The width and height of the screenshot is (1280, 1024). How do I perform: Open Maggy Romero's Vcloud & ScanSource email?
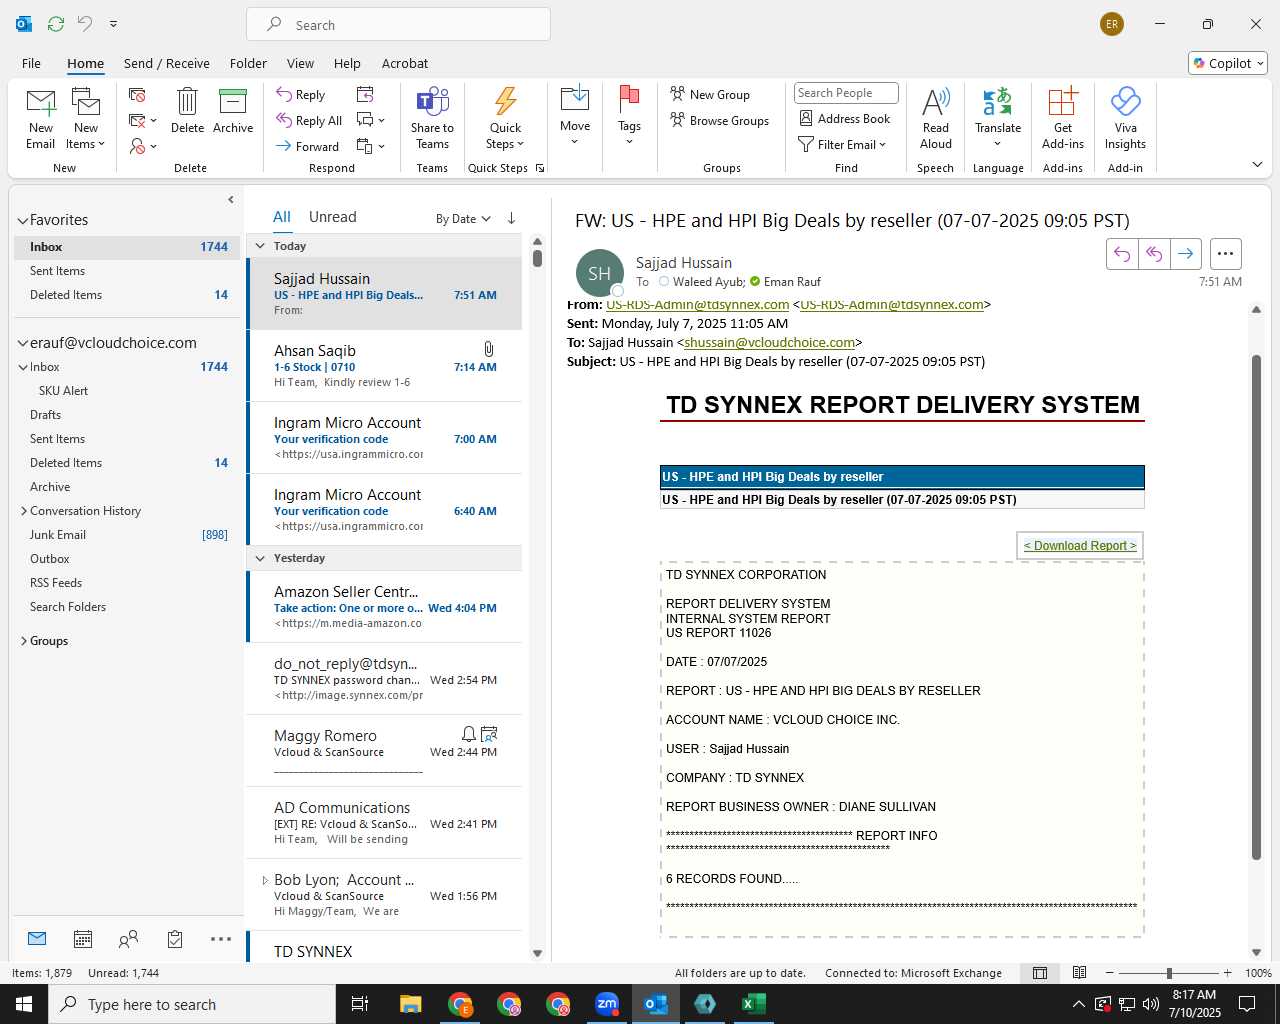(384, 751)
